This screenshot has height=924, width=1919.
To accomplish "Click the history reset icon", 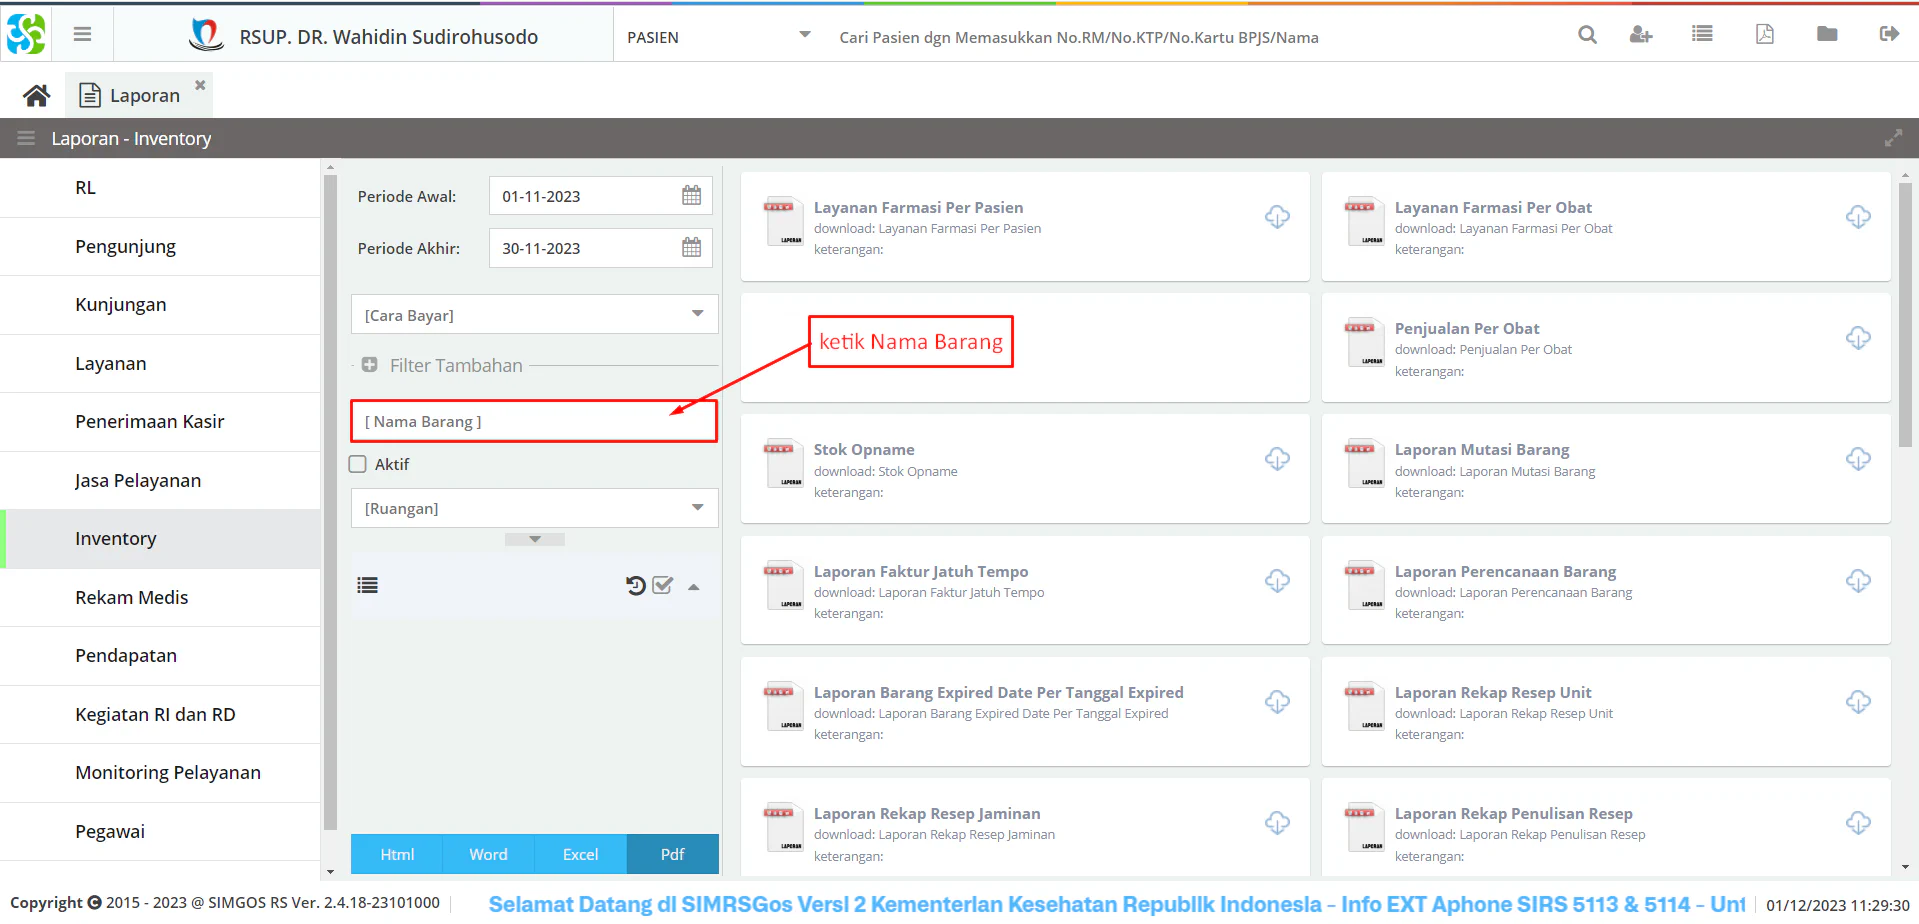I will point(636,586).
